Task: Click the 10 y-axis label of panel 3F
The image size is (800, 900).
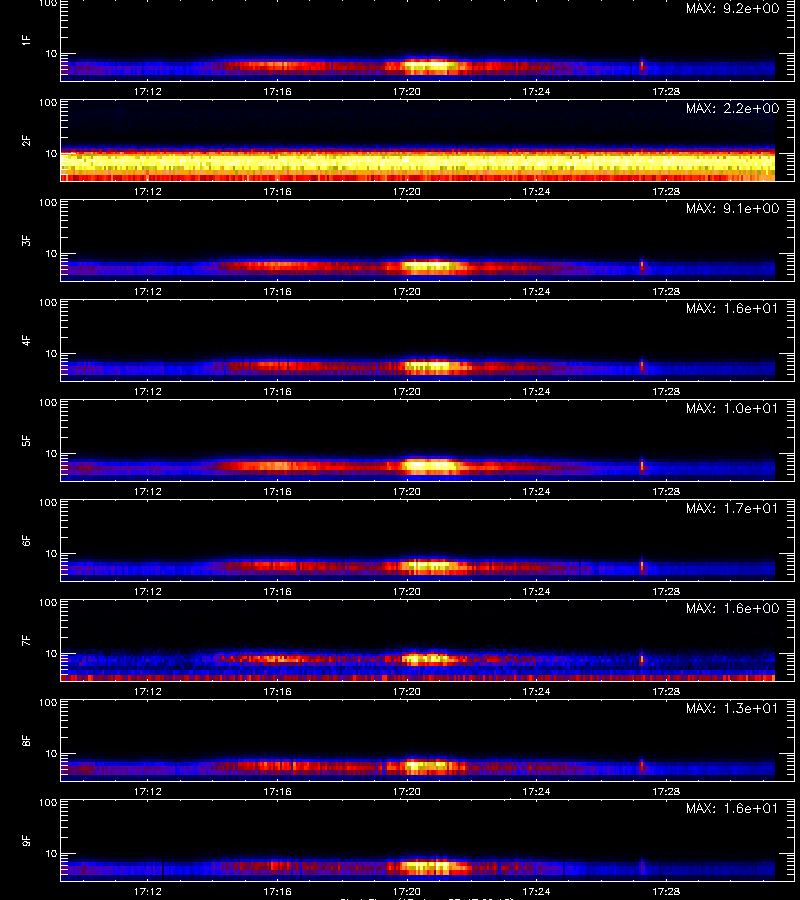Action: [x=51, y=253]
